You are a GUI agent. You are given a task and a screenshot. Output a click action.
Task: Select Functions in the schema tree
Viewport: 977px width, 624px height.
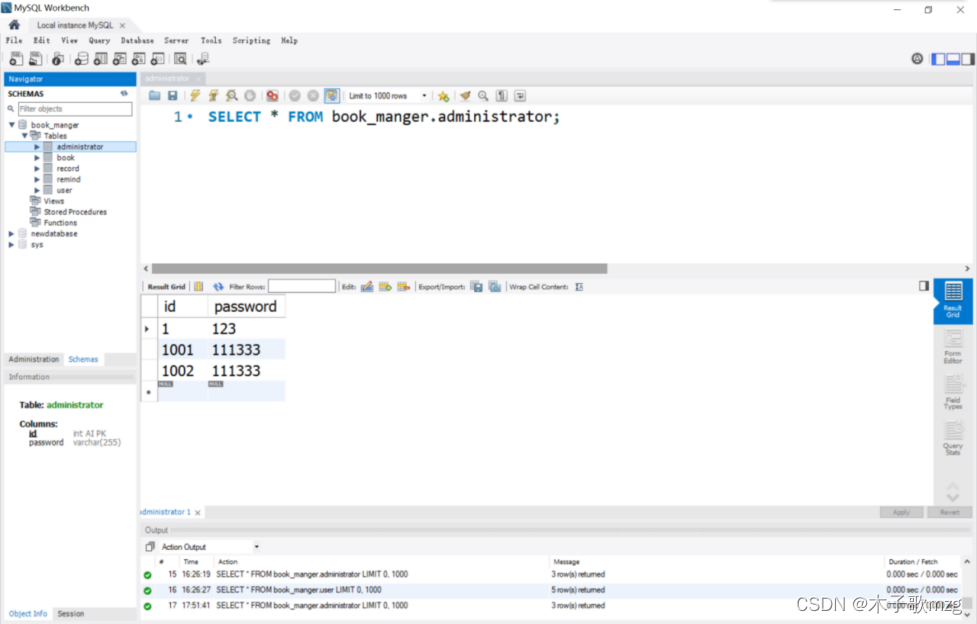point(60,223)
